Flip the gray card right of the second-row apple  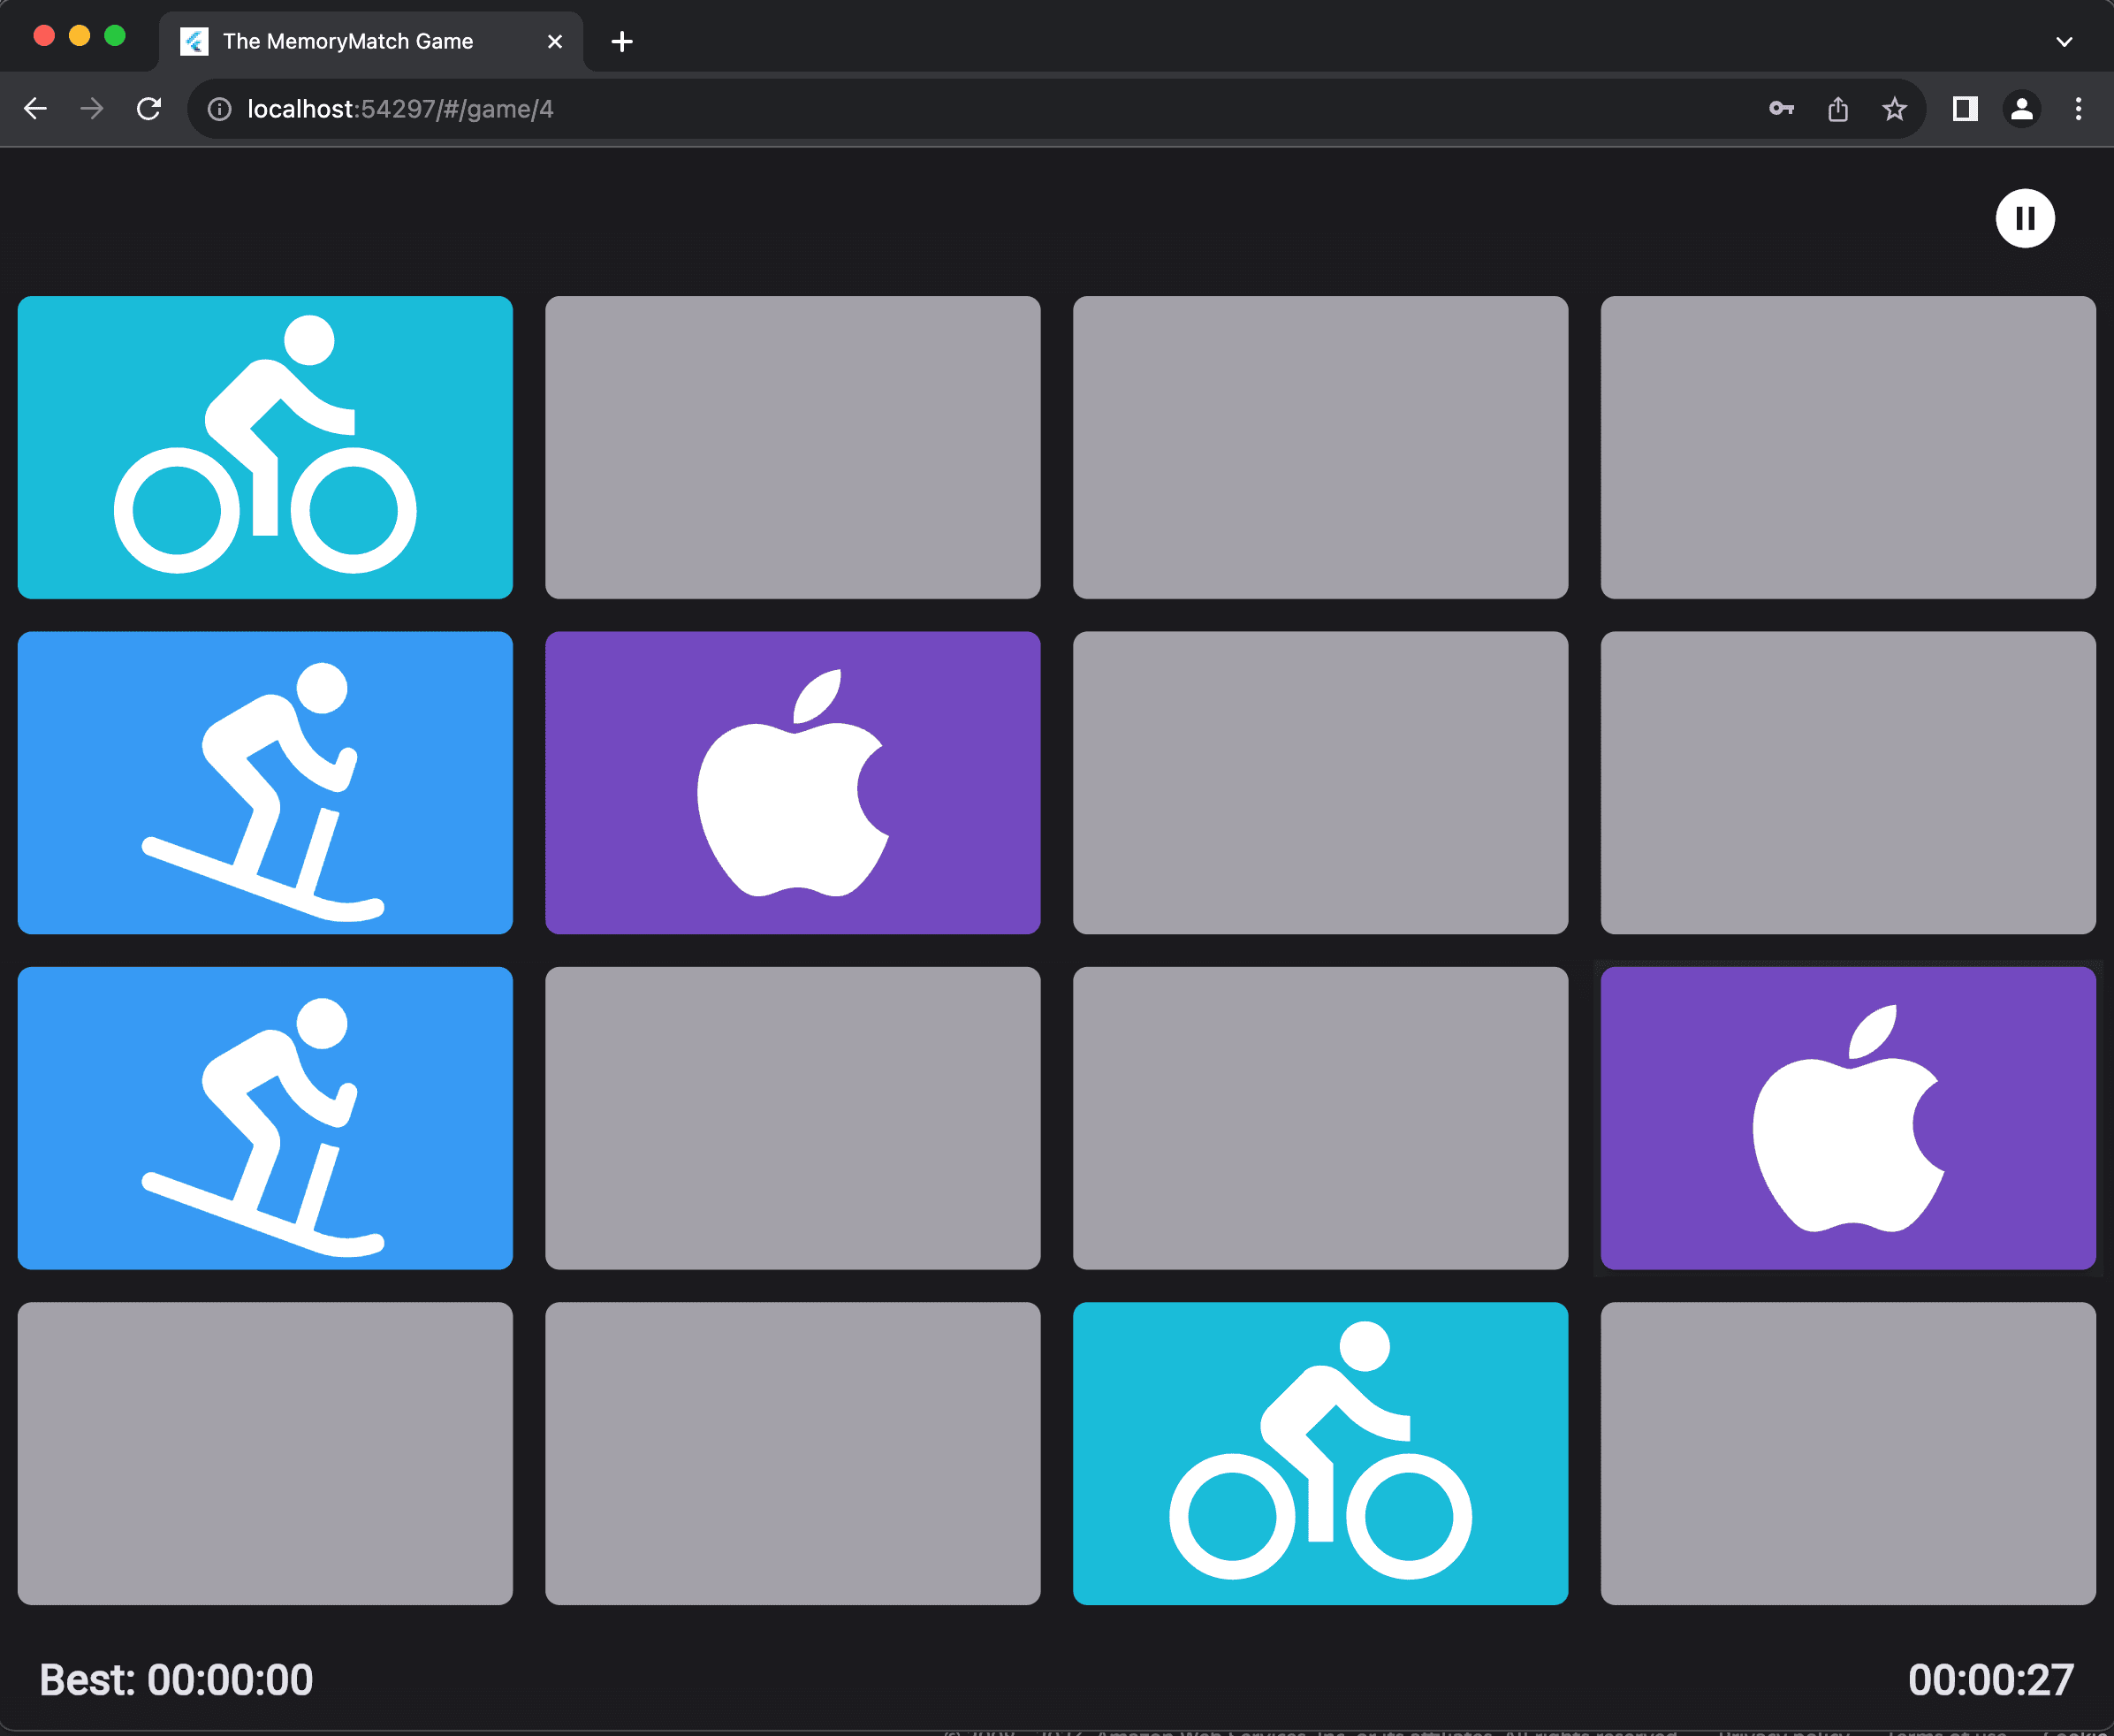[x=1320, y=783]
